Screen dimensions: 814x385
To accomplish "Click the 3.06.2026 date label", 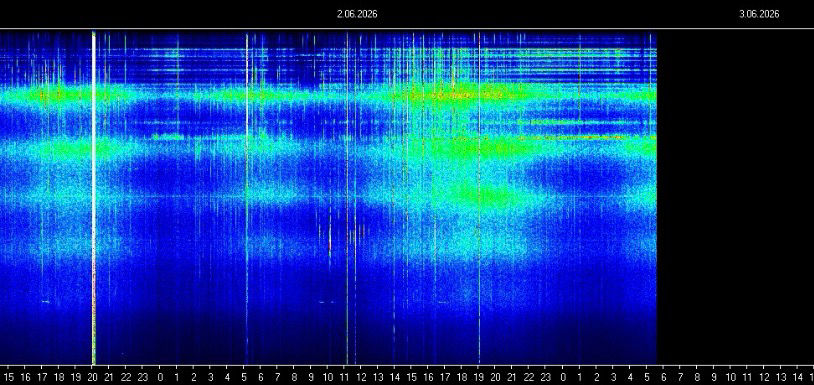I will 759,15.
